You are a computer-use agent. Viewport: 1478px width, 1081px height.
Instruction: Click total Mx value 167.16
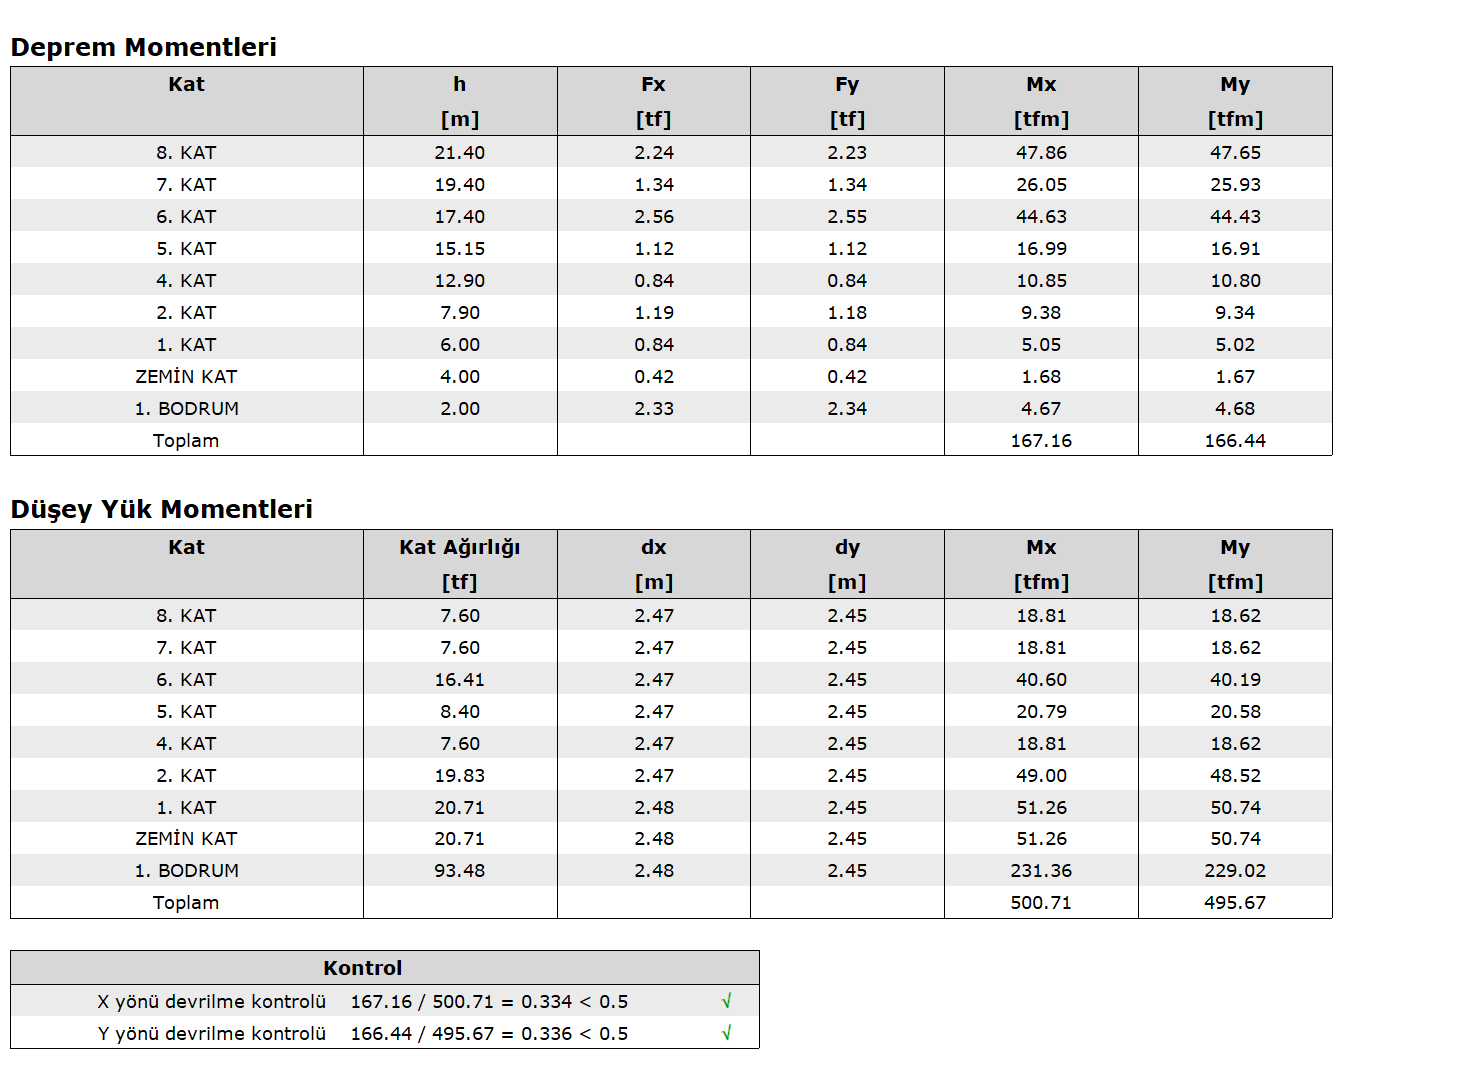[1041, 440]
